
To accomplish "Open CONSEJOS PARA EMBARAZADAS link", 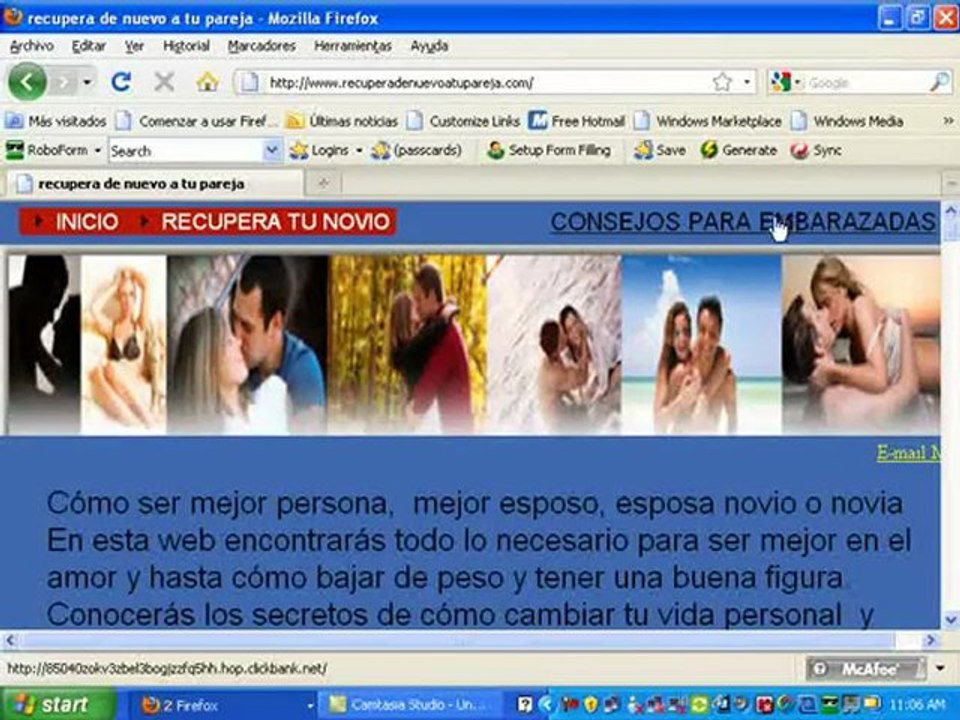I will click(x=743, y=222).
